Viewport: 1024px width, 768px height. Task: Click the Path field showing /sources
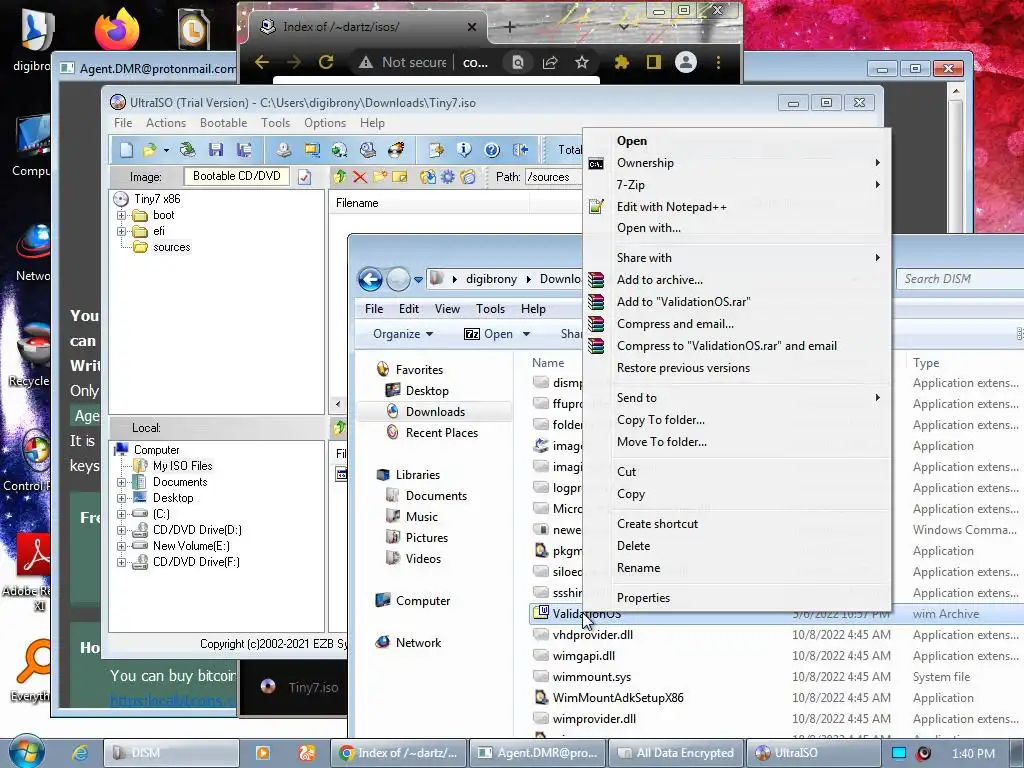coord(554,177)
